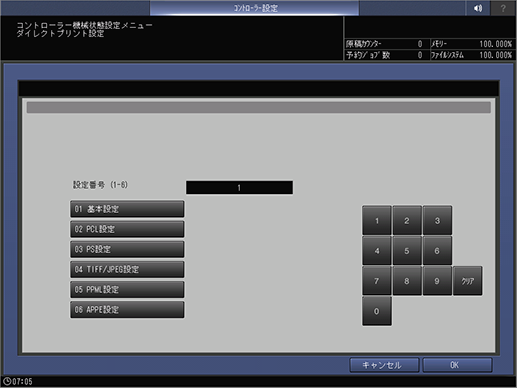Tap keypad digit 4
The width and height of the screenshot is (517, 388).
[377, 251]
